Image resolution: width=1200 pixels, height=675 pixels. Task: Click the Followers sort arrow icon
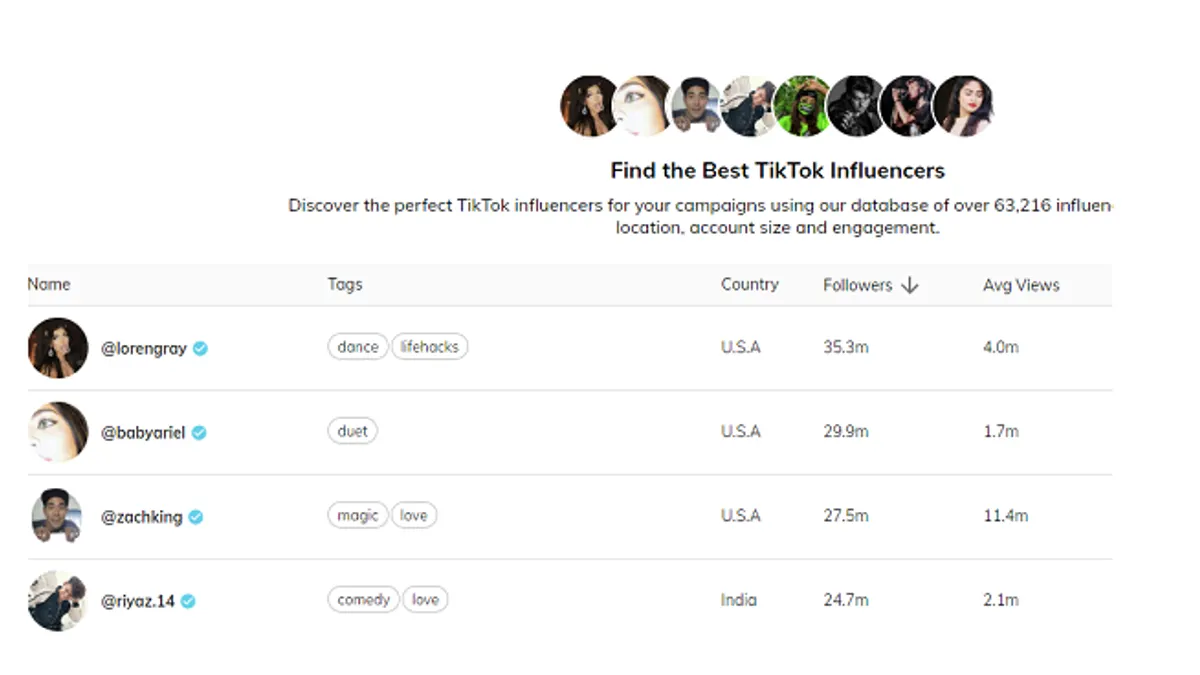click(909, 285)
